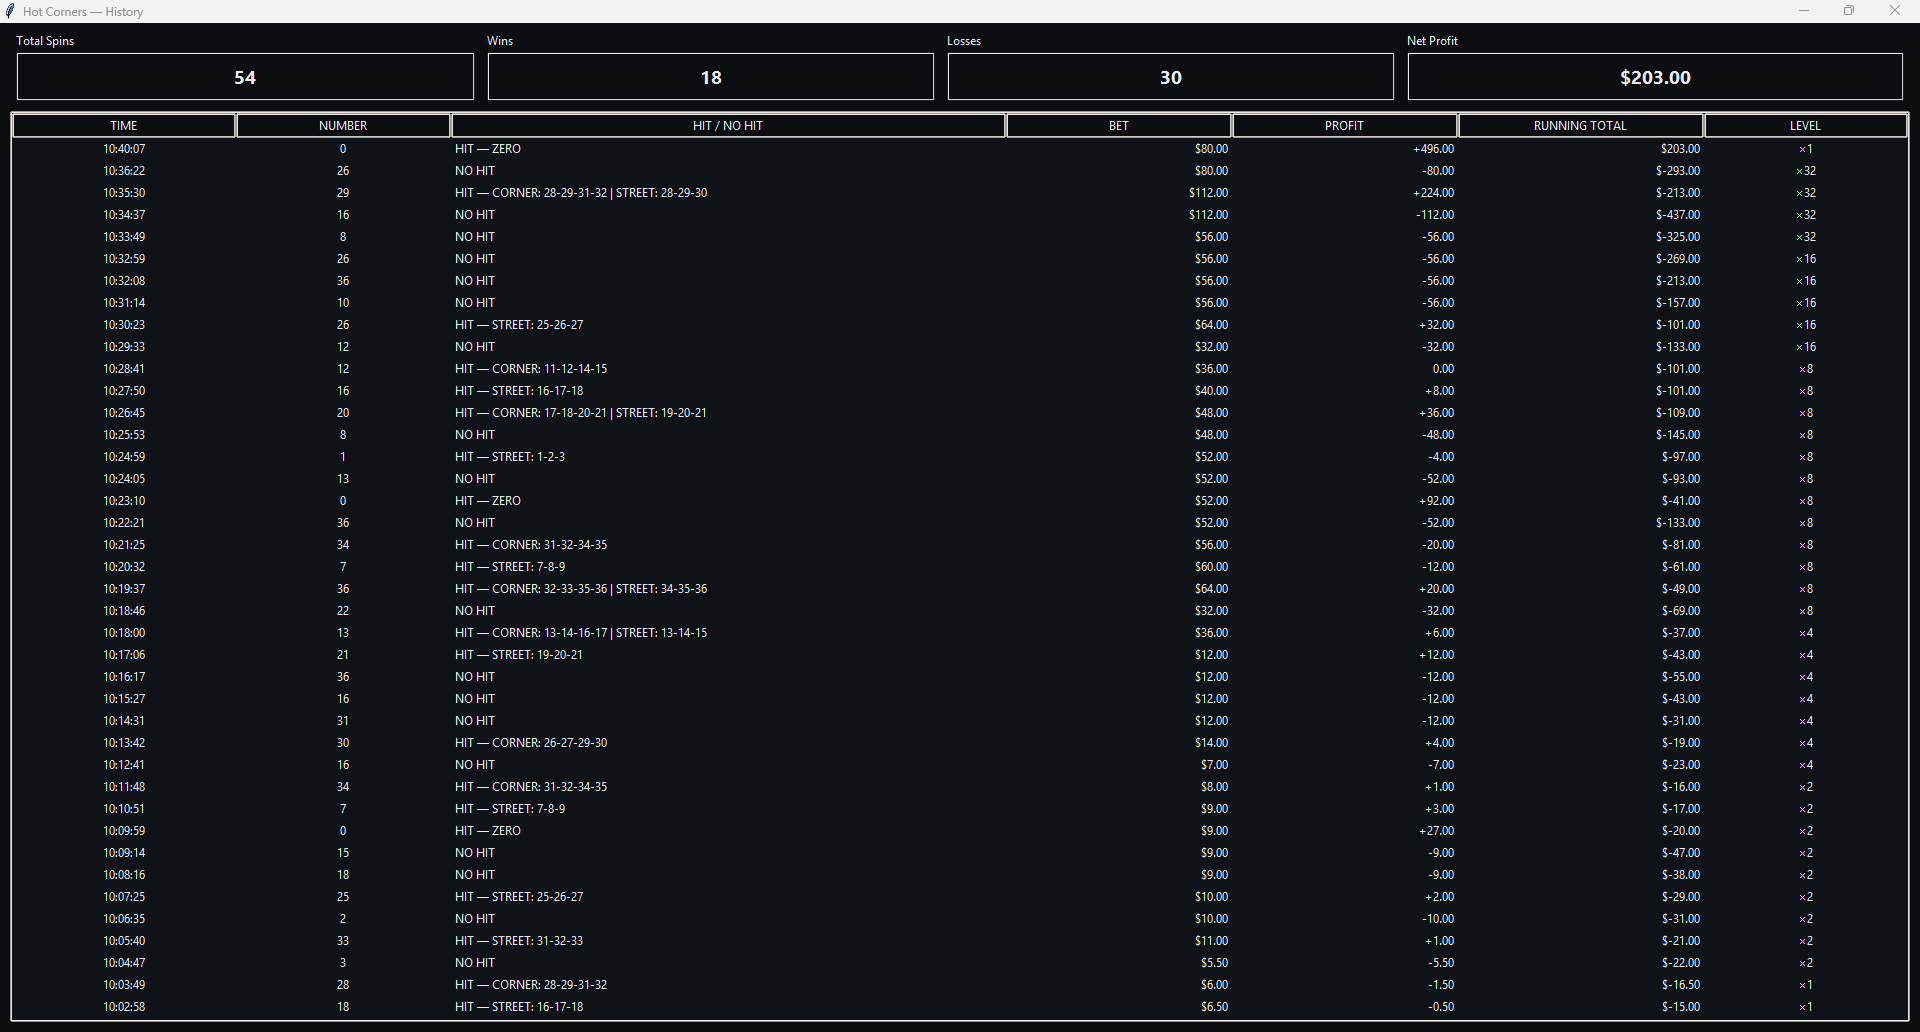The height and width of the screenshot is (1032, 1920).
Task: Click 'HIT — STREET: 25-26-27' at 10:30:23
Action: click(x=519, y=325)
